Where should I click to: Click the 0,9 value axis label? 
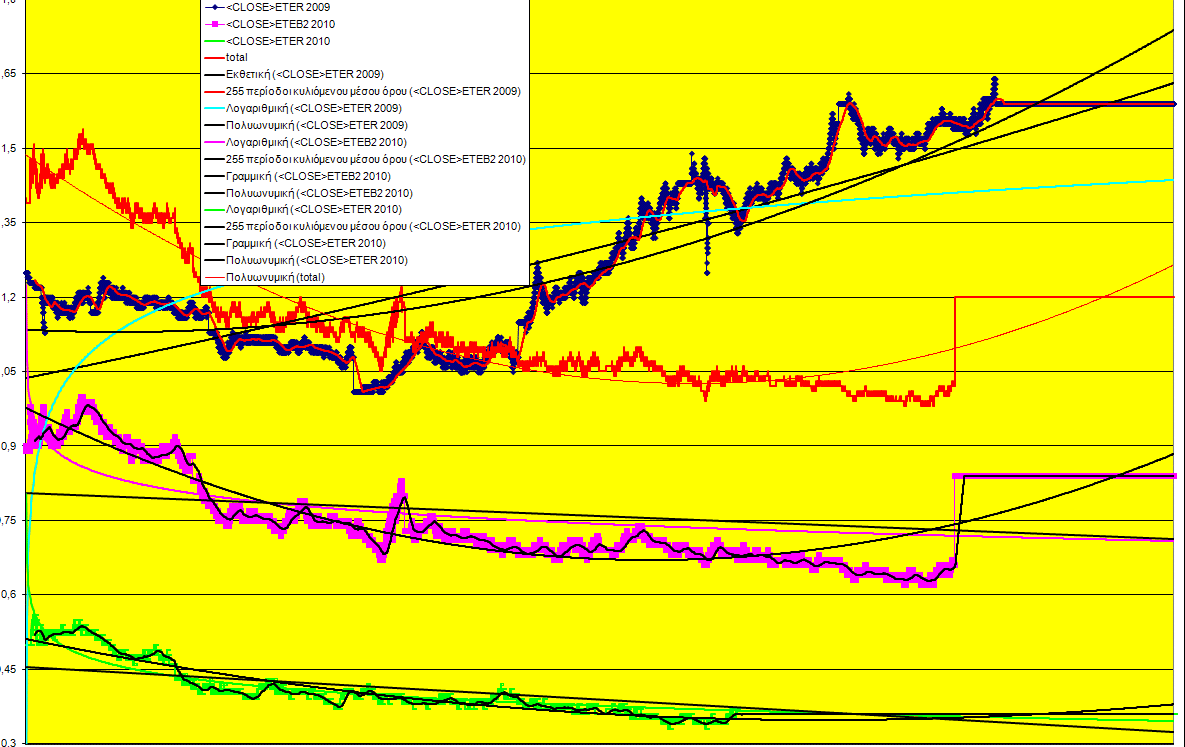click(10, 446)
